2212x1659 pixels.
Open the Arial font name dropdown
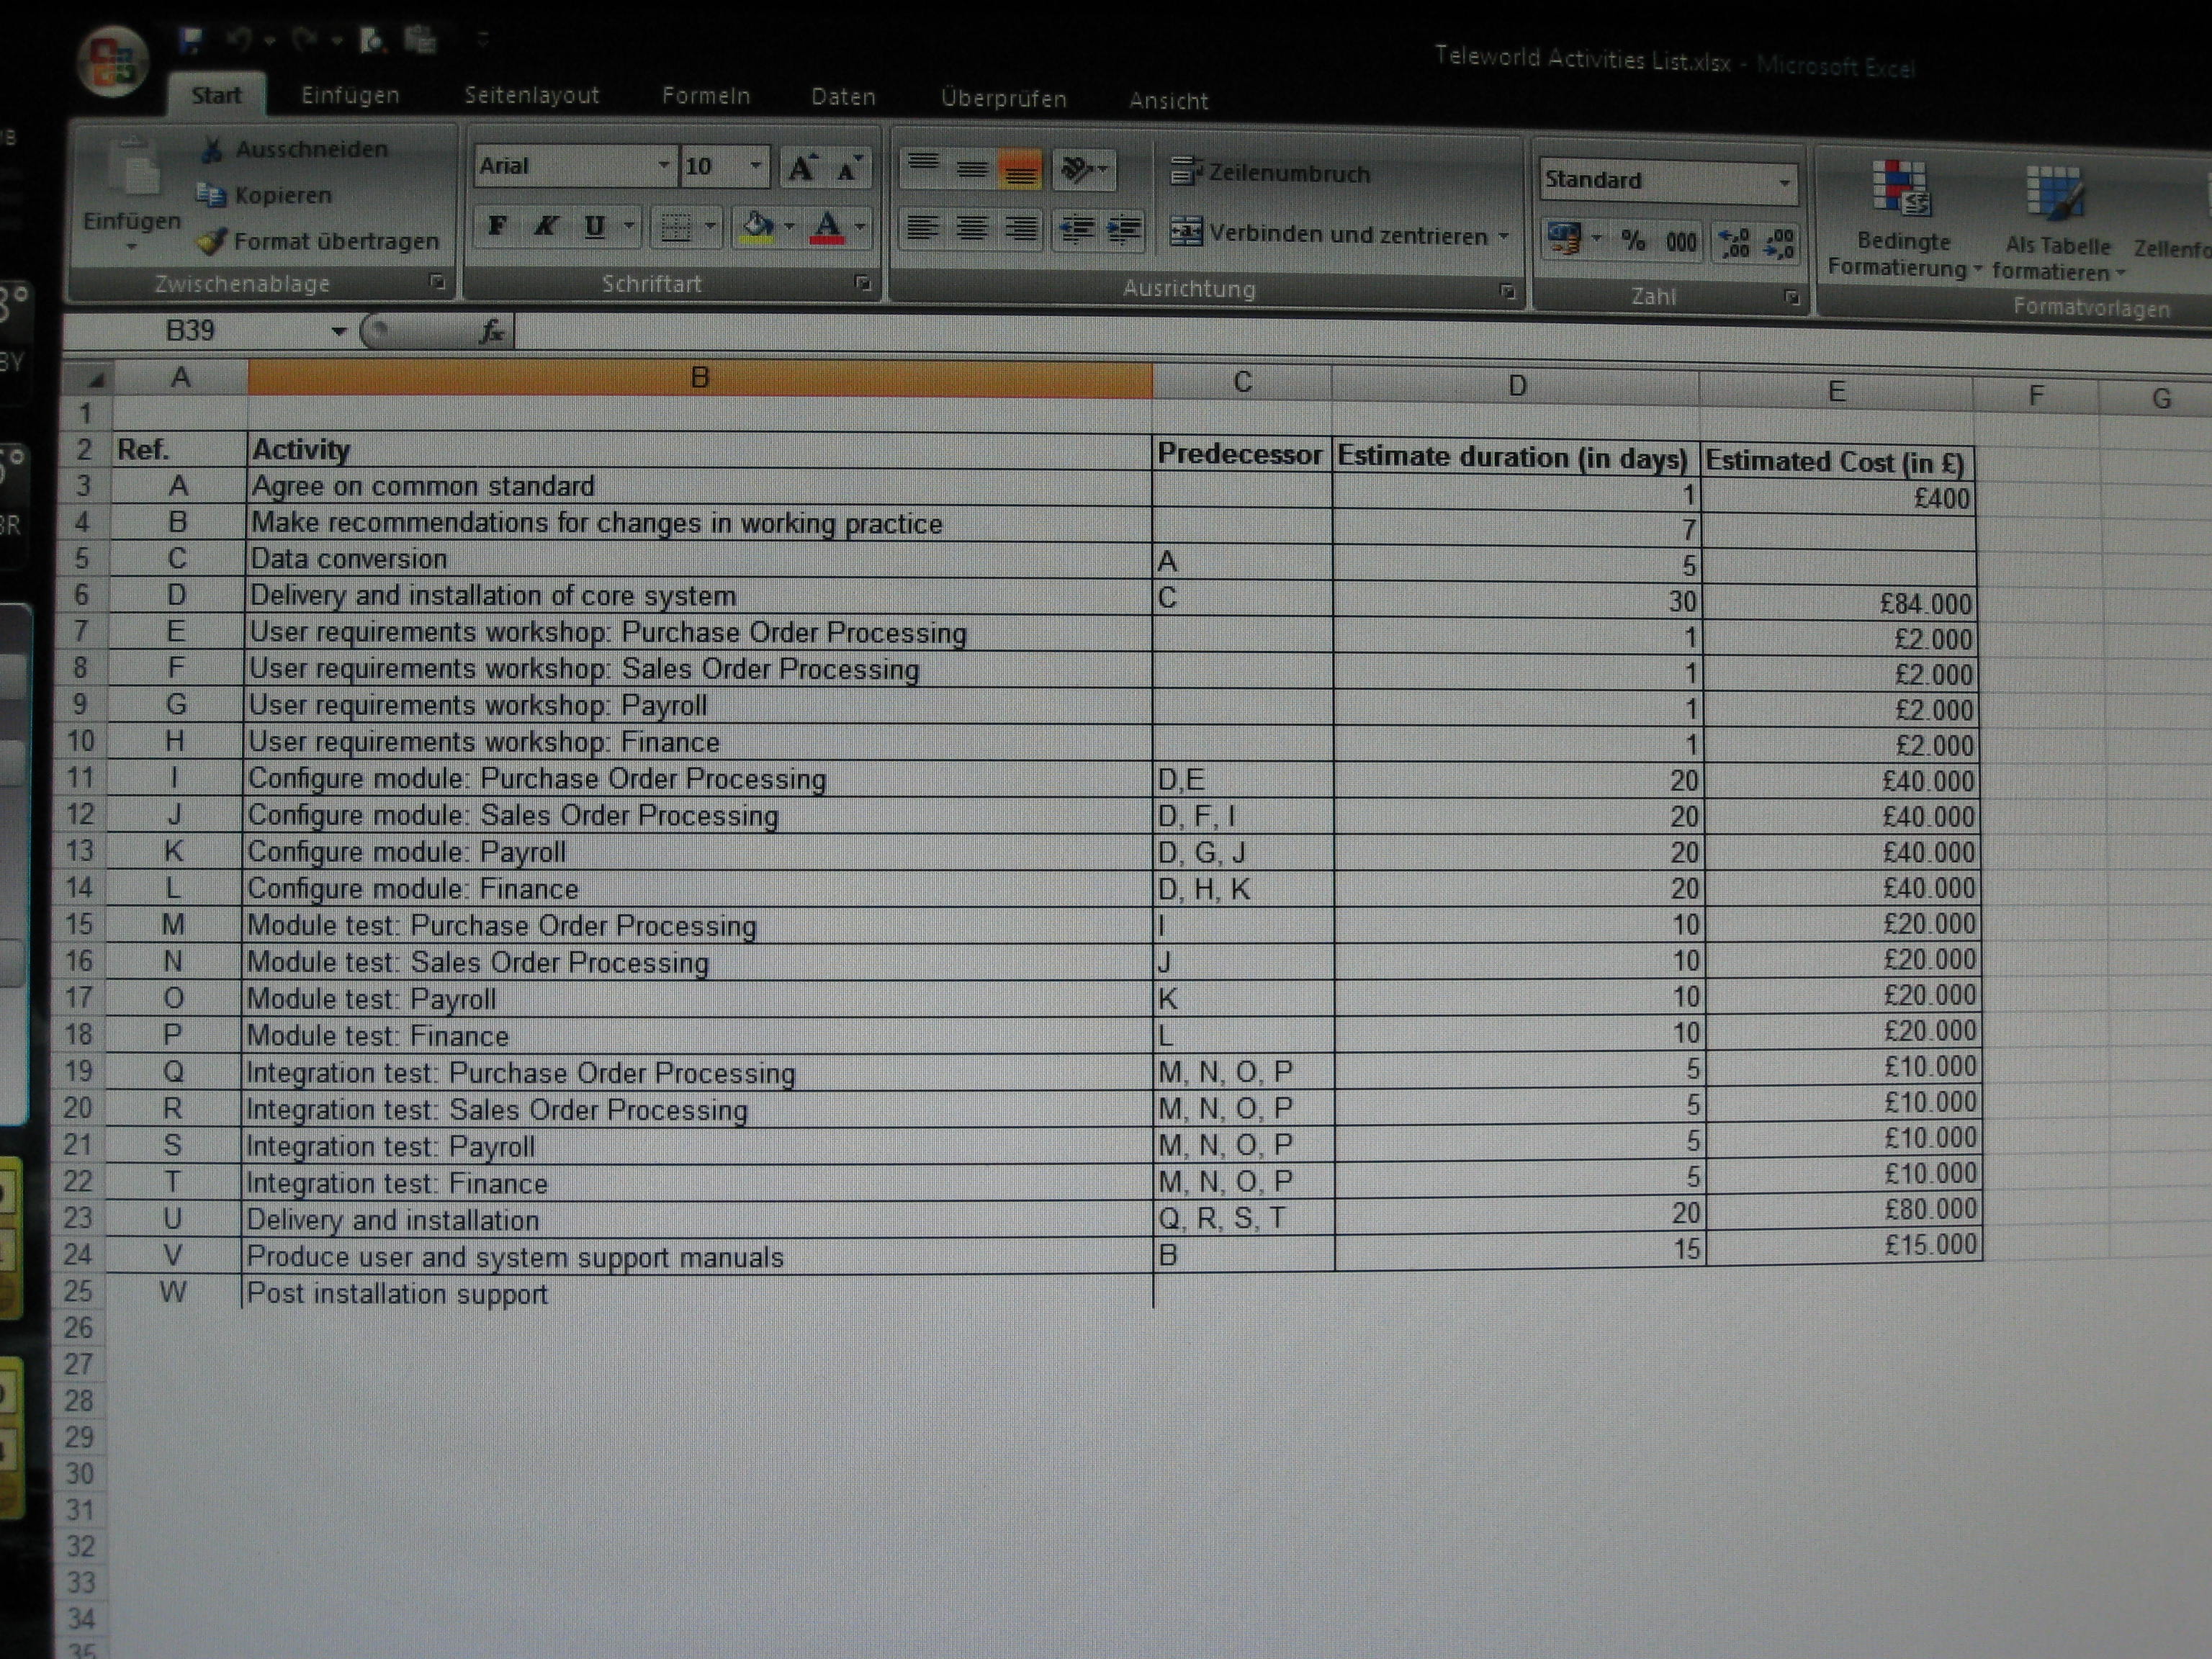click(663, 165)
